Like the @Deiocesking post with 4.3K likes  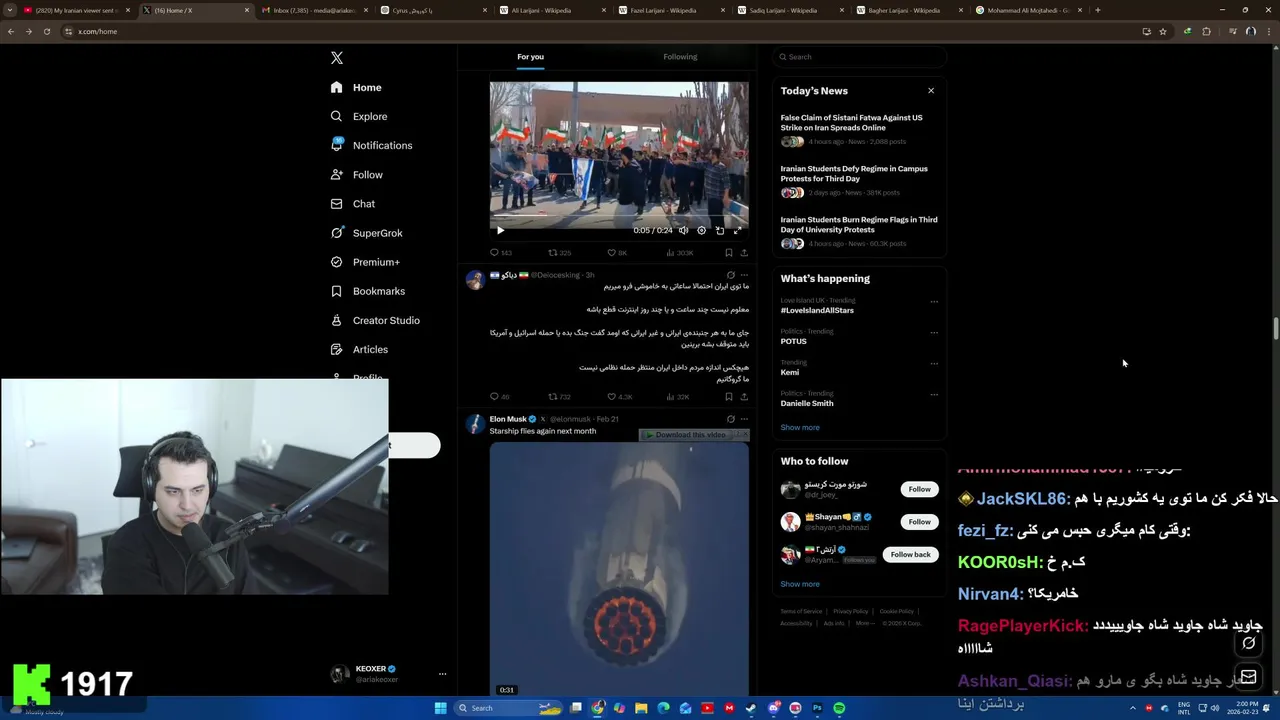point(619,397)
